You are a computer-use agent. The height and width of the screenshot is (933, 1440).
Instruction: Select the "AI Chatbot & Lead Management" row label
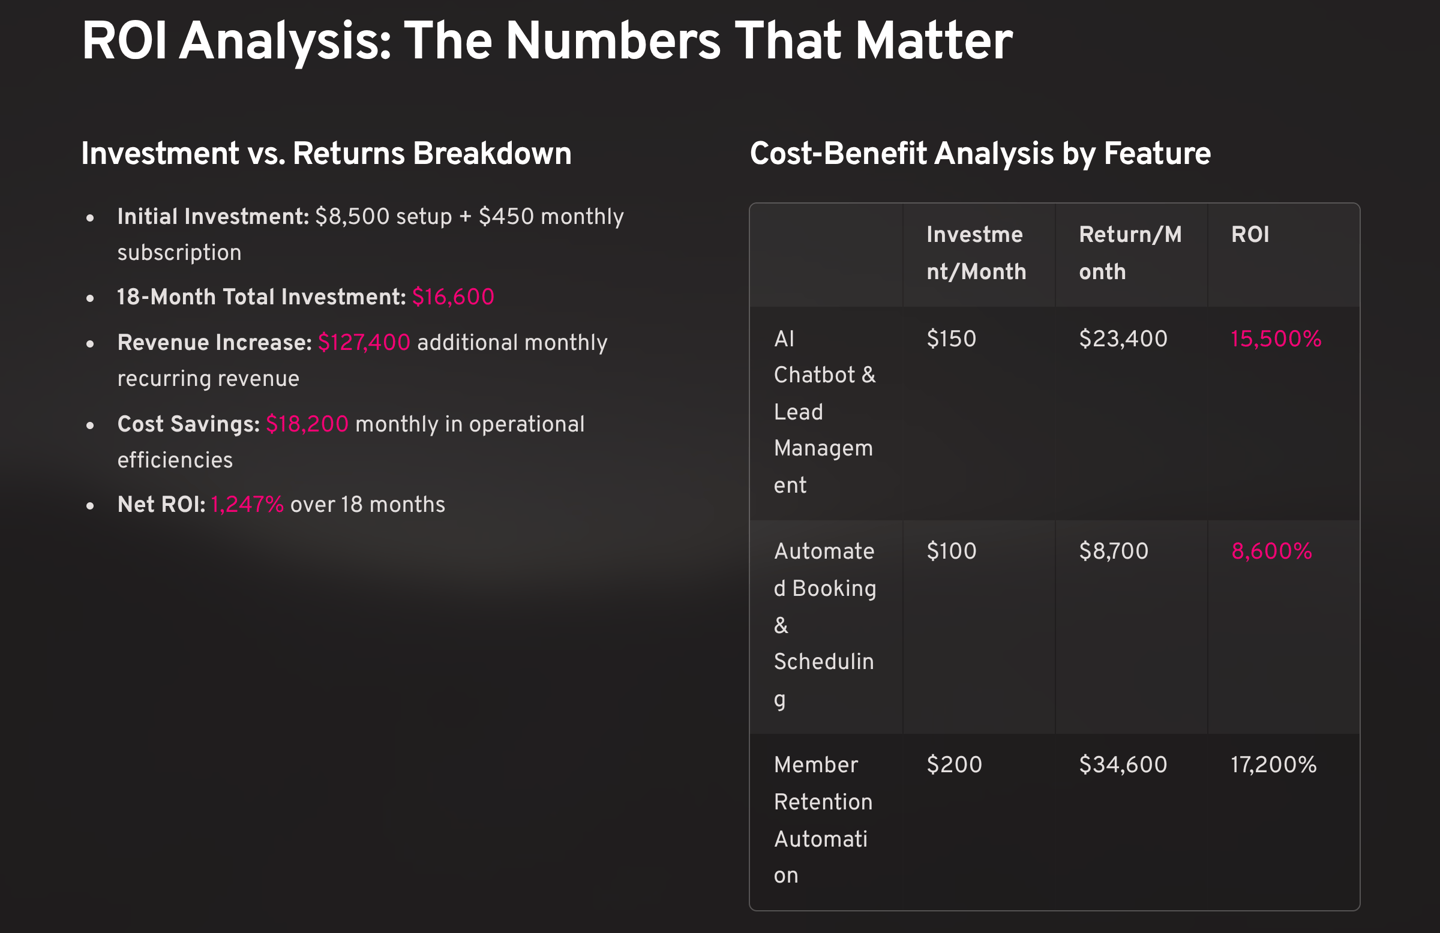824,412
